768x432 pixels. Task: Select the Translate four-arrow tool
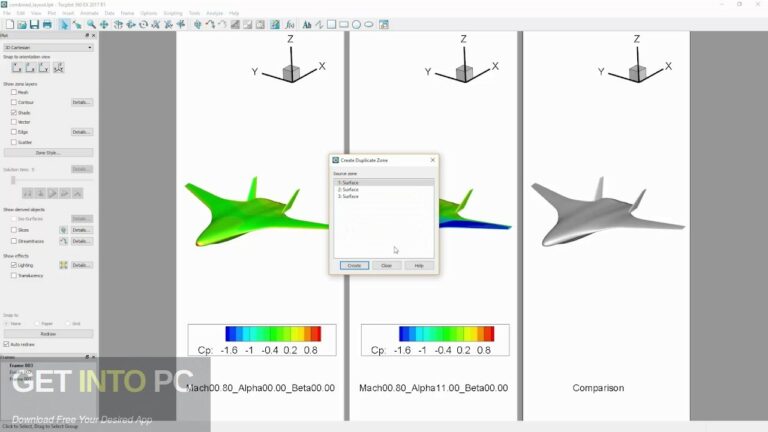(104, 24)
